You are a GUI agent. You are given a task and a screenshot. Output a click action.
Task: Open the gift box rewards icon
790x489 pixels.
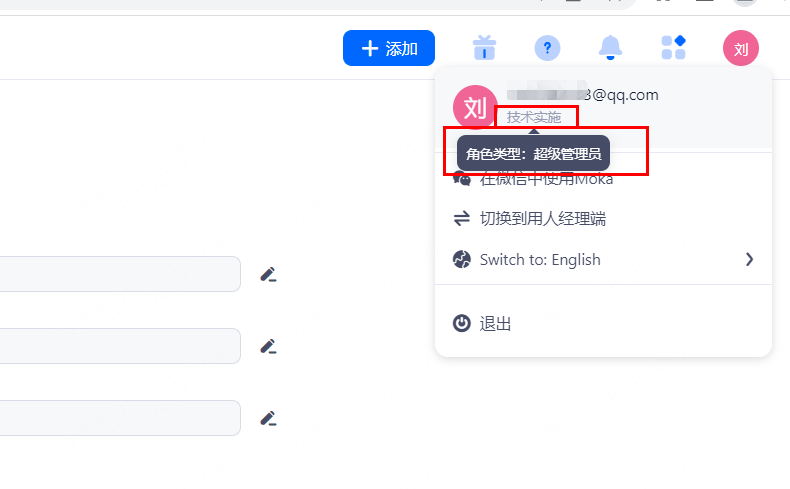484,48
